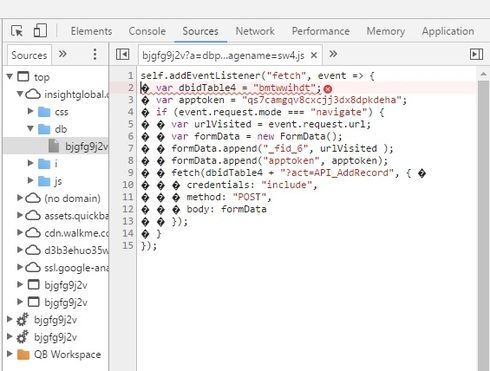Go to the Performance tab

[321, 31]
